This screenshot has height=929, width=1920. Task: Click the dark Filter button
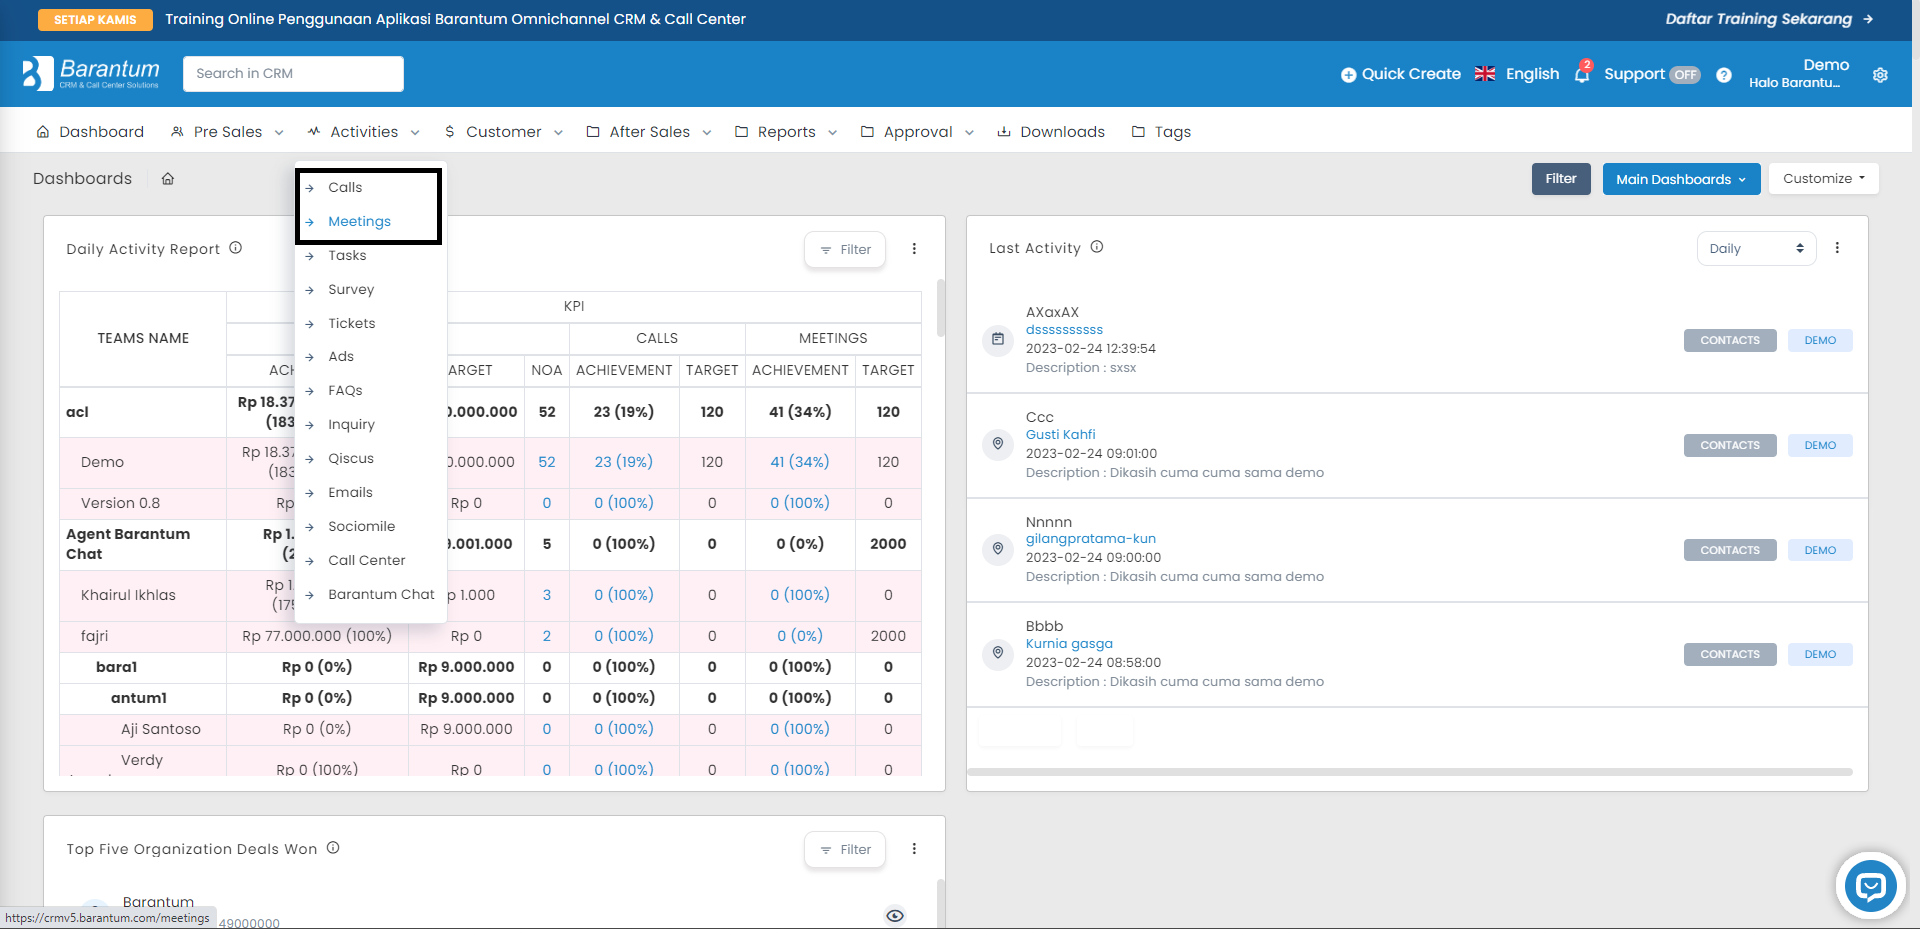(1561, 179)
